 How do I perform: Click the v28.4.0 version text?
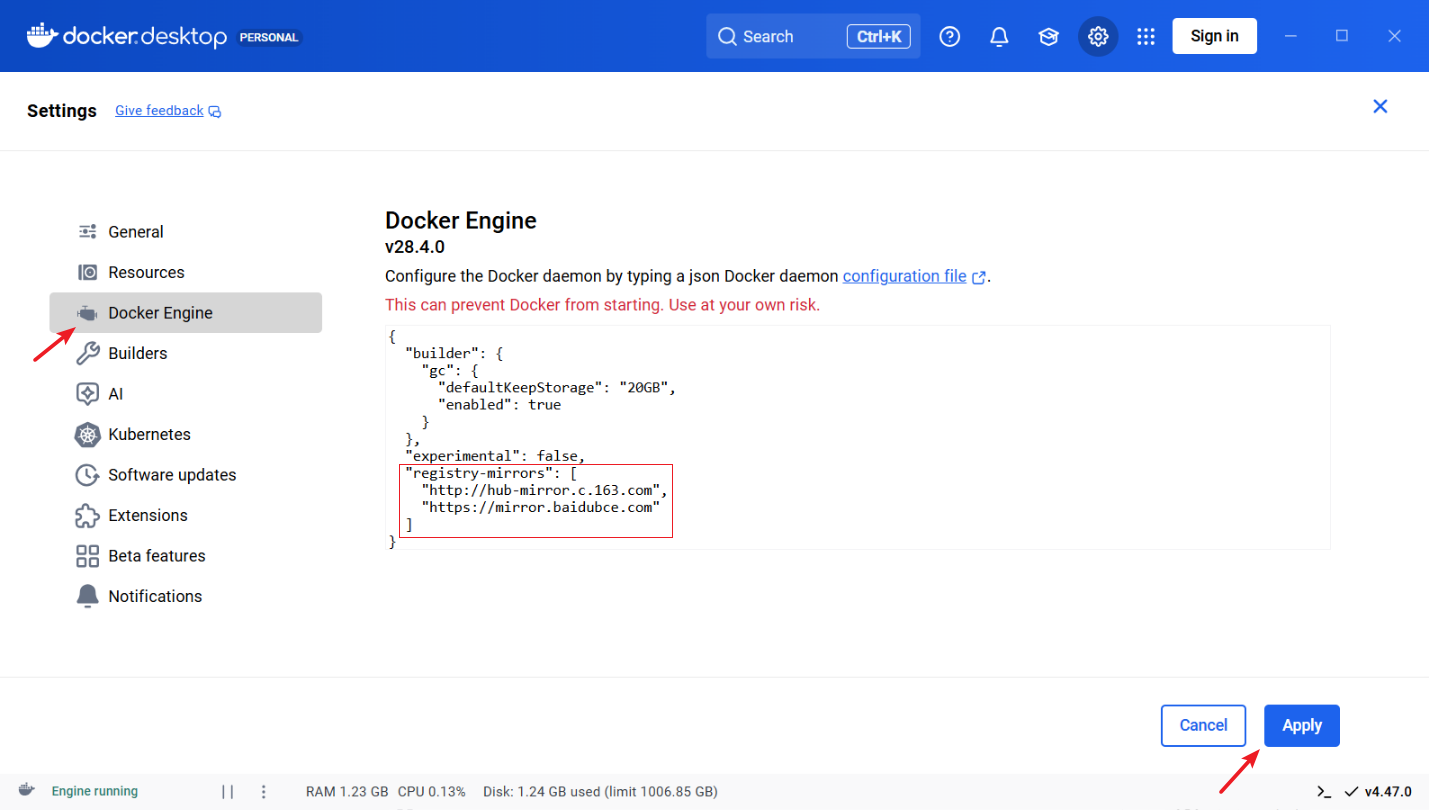tap(415, 247)
